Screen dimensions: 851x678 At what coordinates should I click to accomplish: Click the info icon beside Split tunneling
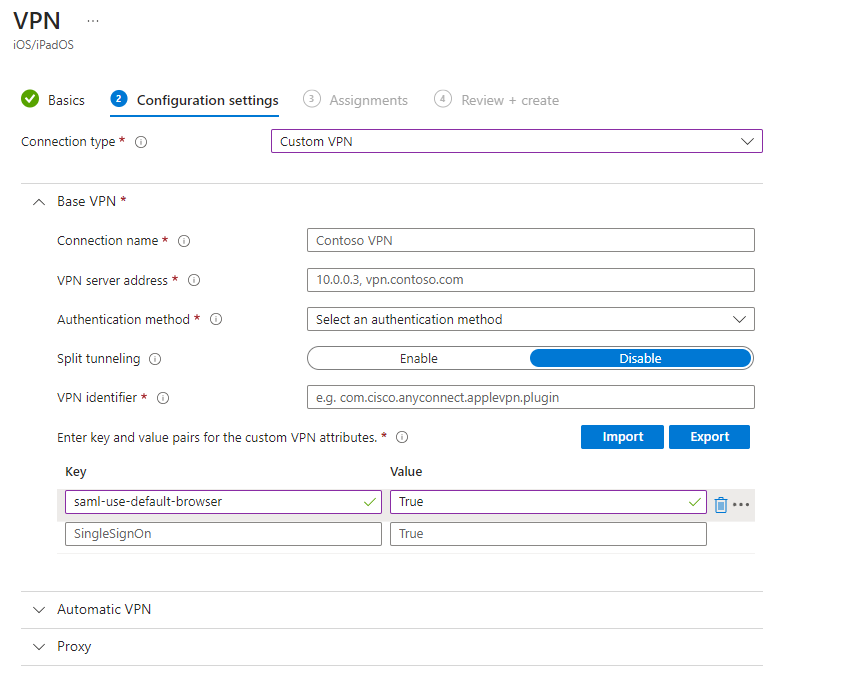point(155,359)
